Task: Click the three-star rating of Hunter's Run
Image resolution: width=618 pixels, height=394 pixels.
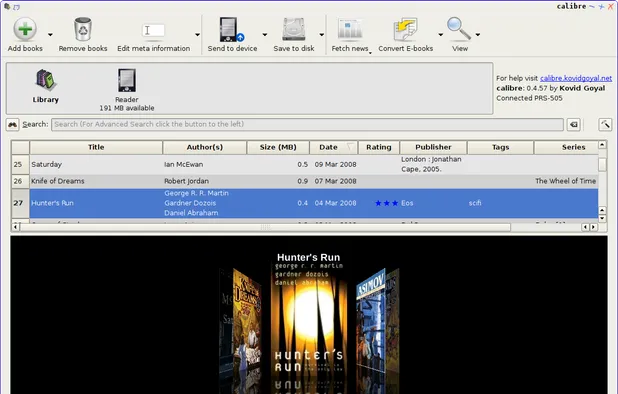Action: coord(387,203)
